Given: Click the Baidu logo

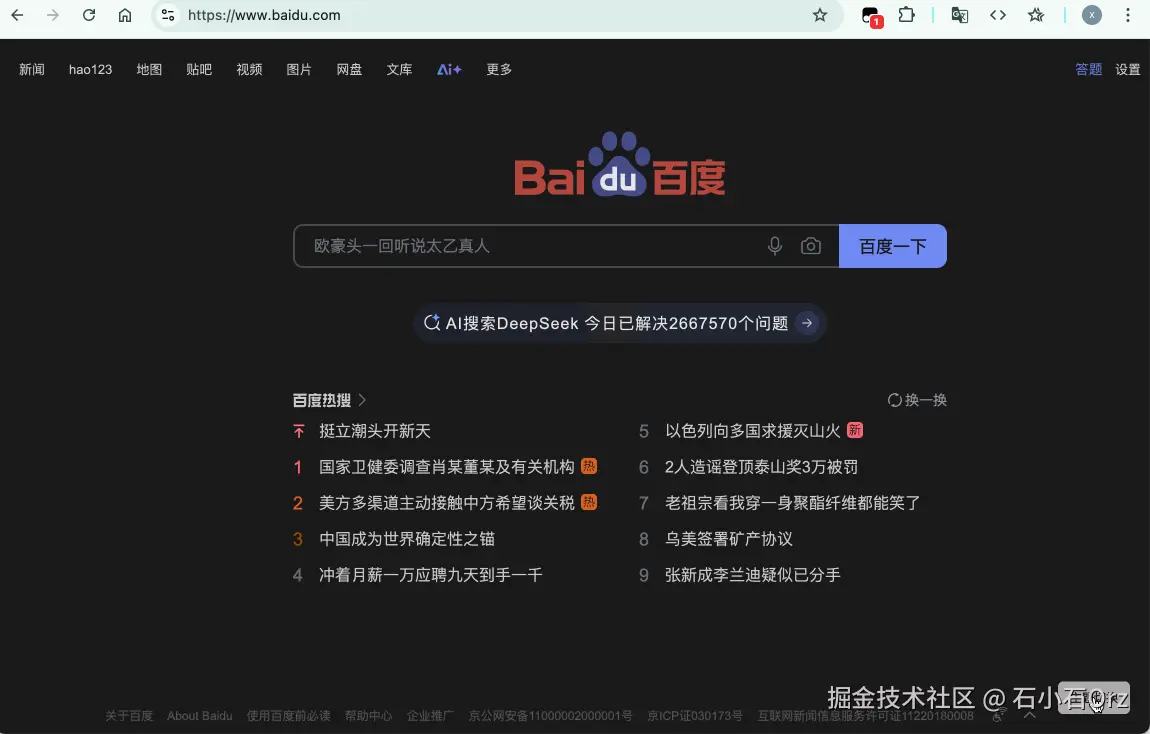Looking at the screenshot, I should click(620, 164).
